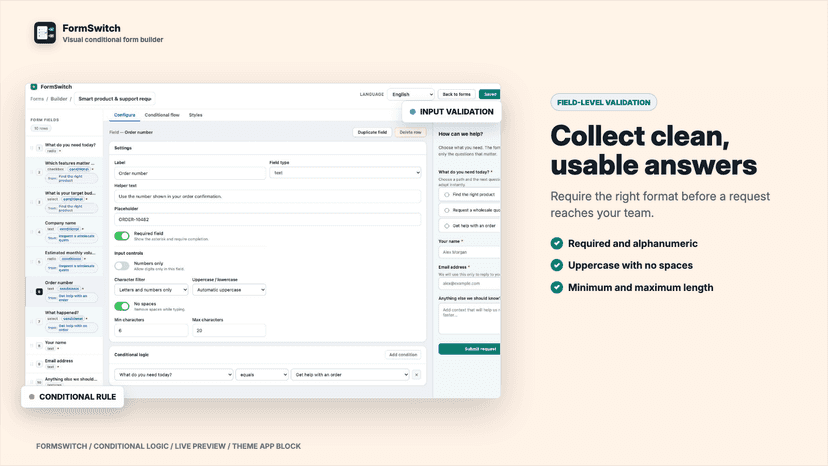Click the number 5 badge beside Estimated monthly volume

[x=39, y=262]
